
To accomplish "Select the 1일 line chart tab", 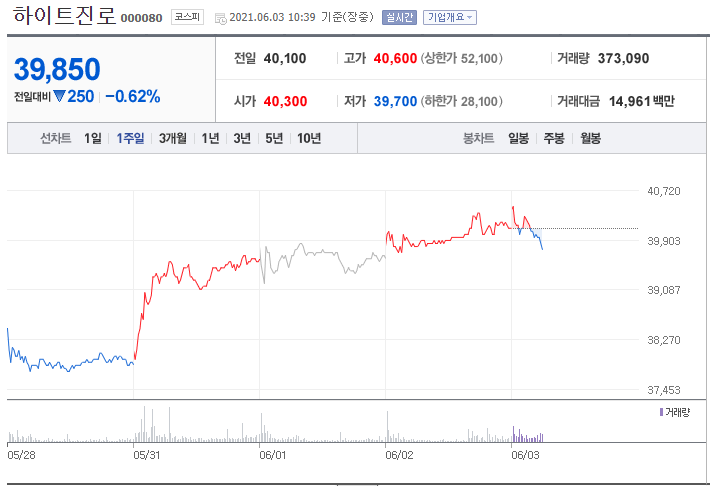I will coord(93,138).
